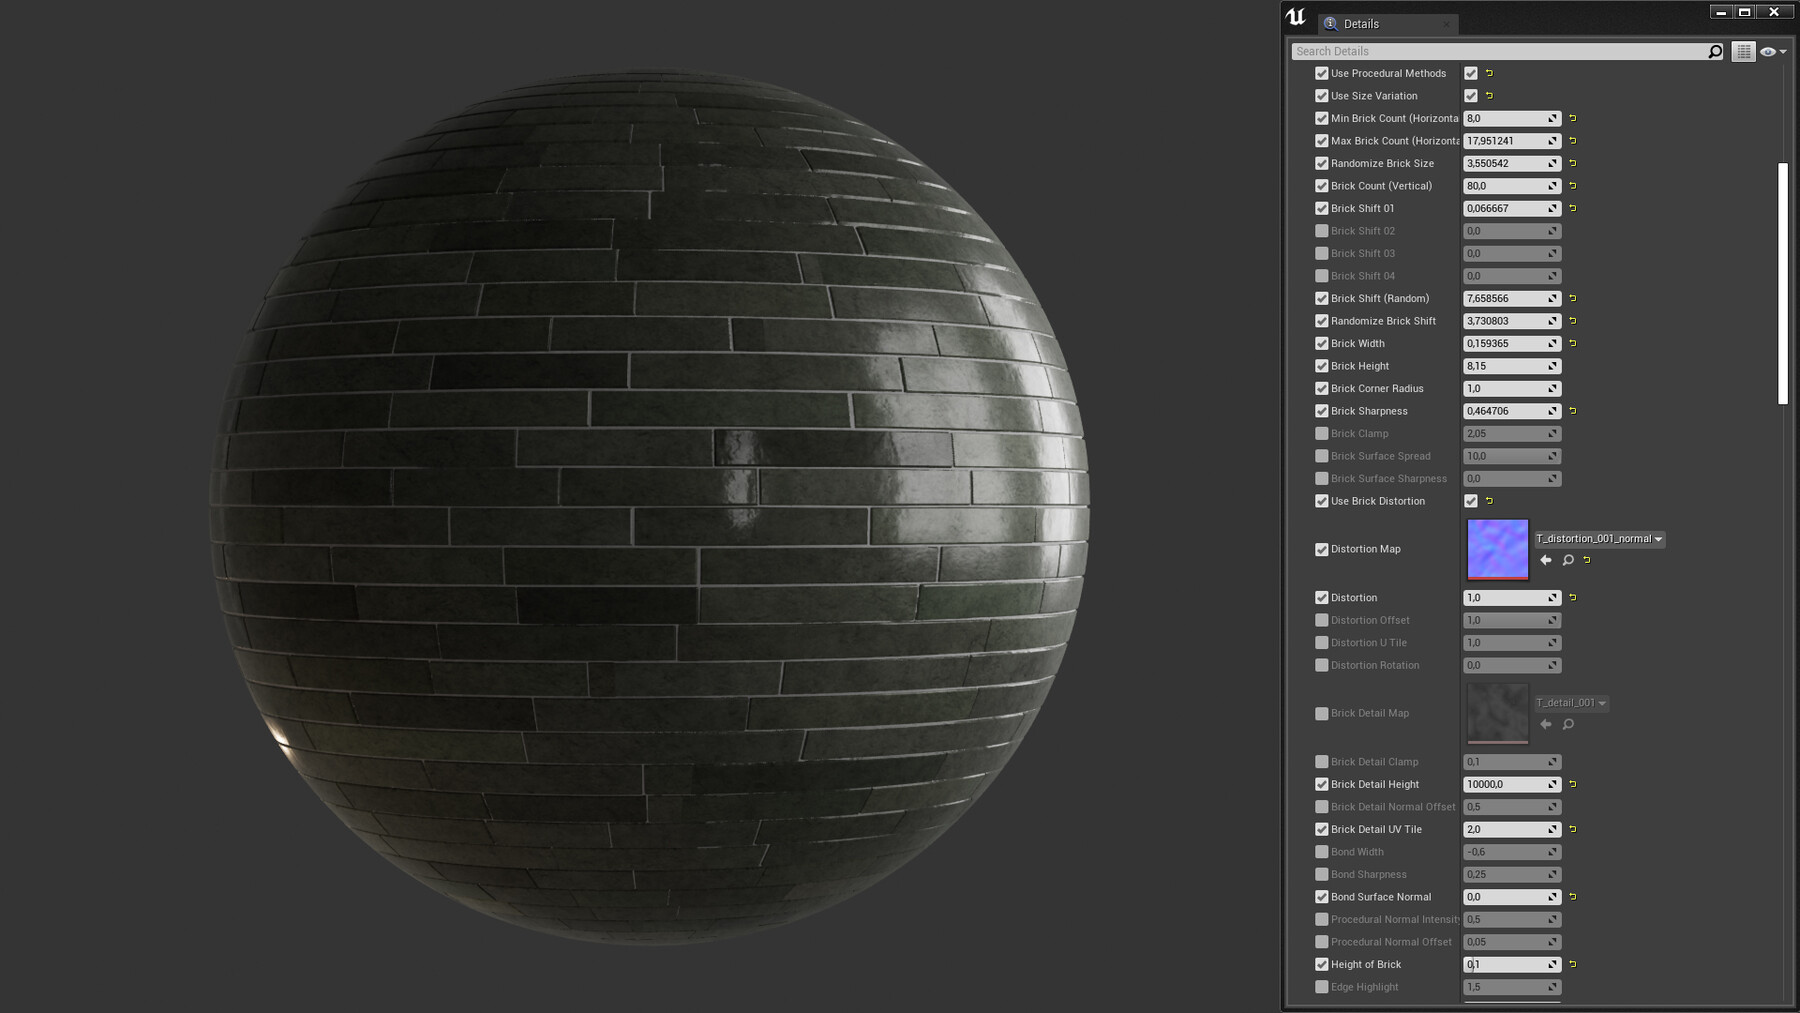Click the Bond Surface Normal label
The width and height of the screenshot is (1800, 1013).
point(1381,897)
